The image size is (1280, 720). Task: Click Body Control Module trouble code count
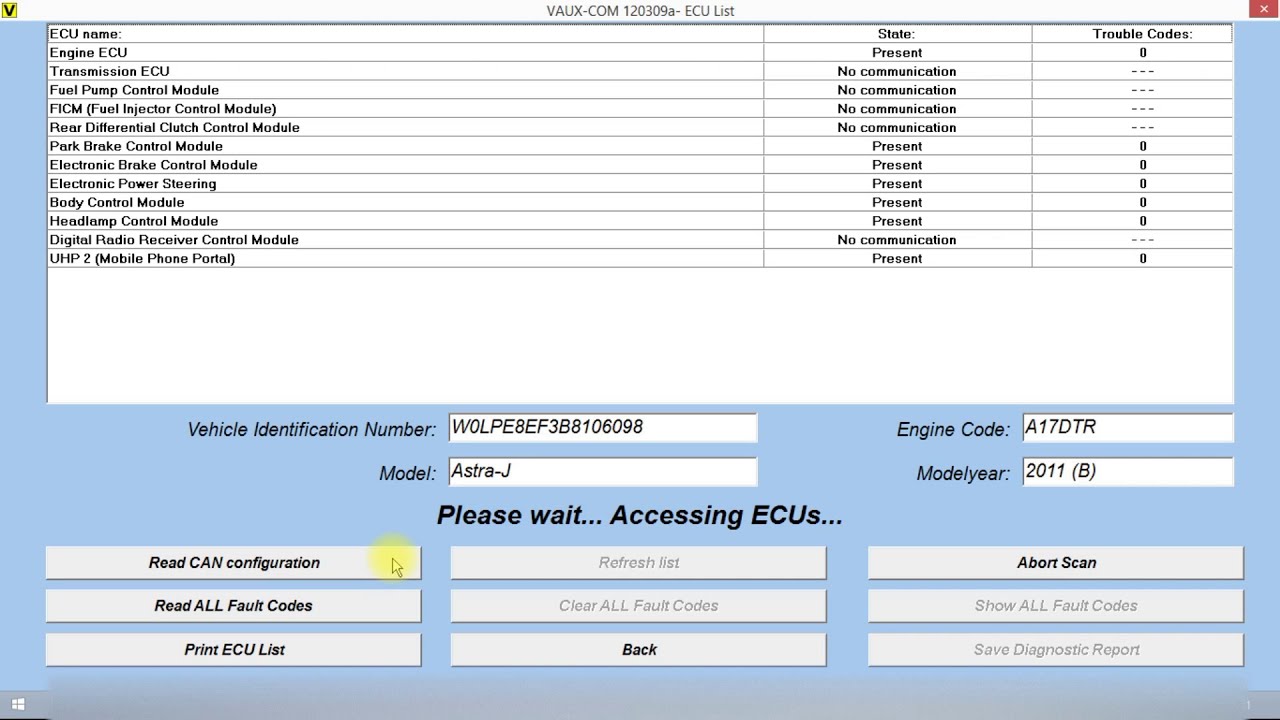(1132, 202)
